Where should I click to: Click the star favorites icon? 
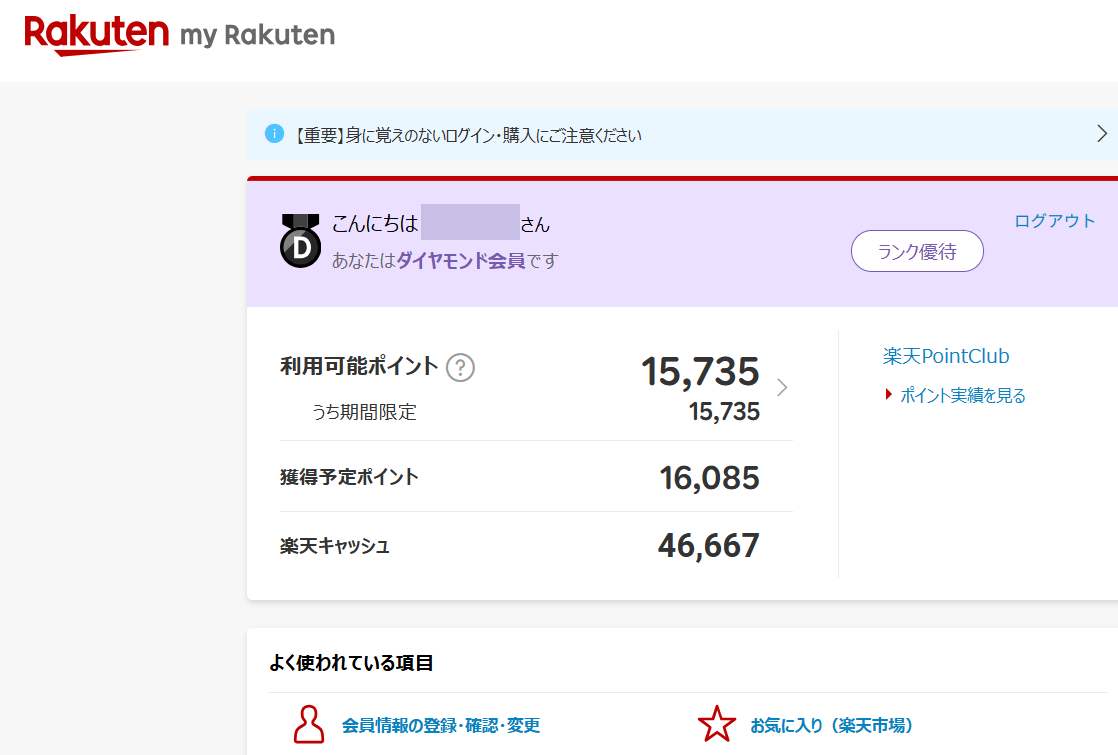click(717, 724)
